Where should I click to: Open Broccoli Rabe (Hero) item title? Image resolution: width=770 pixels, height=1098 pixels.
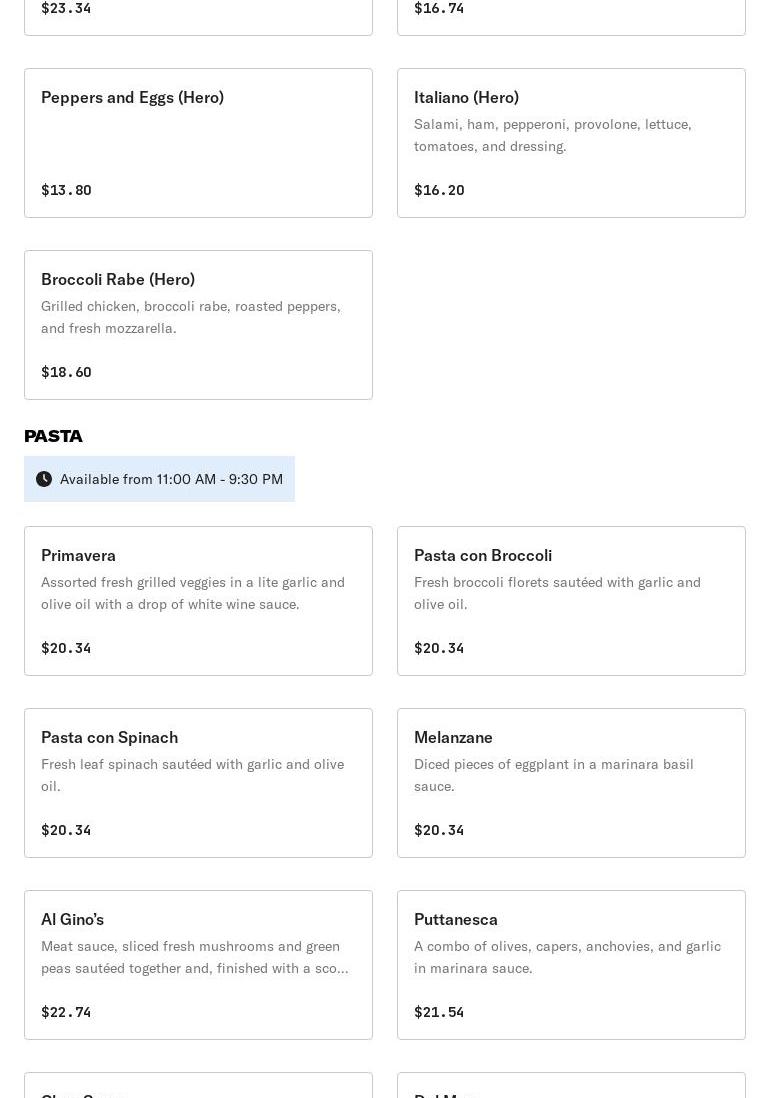[x=118, y=279]
